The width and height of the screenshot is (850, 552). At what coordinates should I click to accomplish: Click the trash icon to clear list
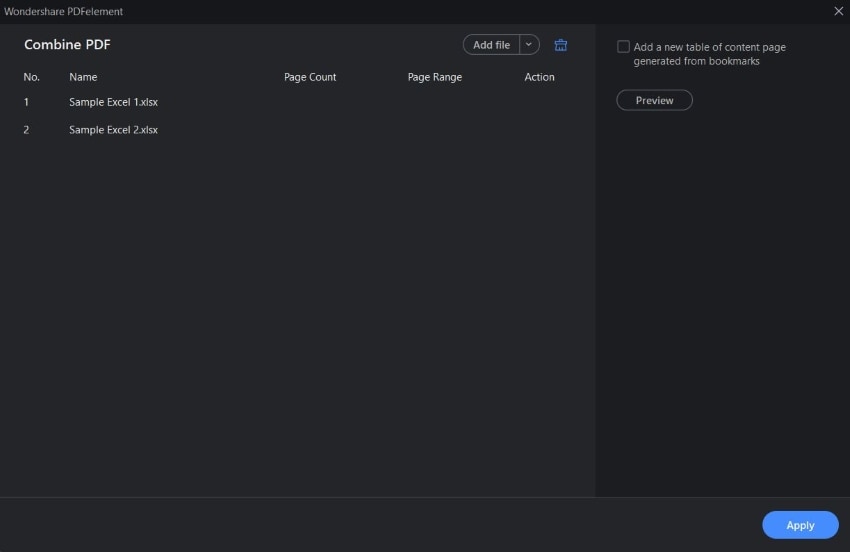click(x=561, y=45)
